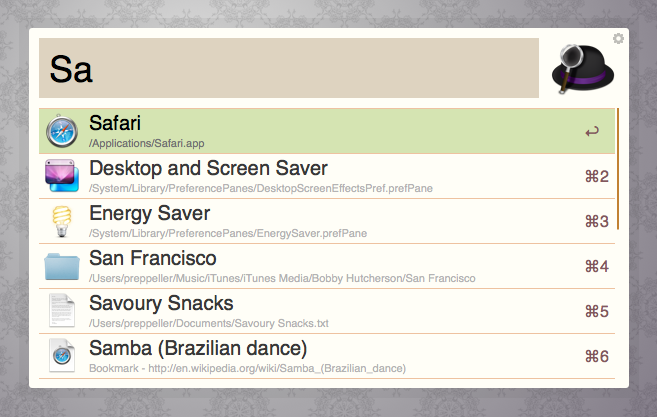Open the Savoury Snacks document result
The width and height of the screenshot is (657, 417).
(300, 311)
